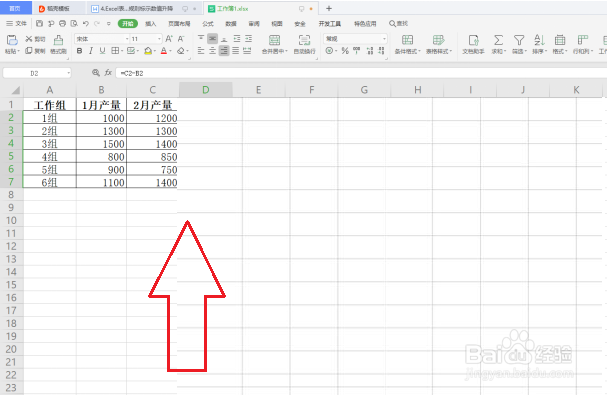Switch to the Insert (插入) ribbon tab
This screenshot has width=607, height=395.
click(x=151, y=24)
